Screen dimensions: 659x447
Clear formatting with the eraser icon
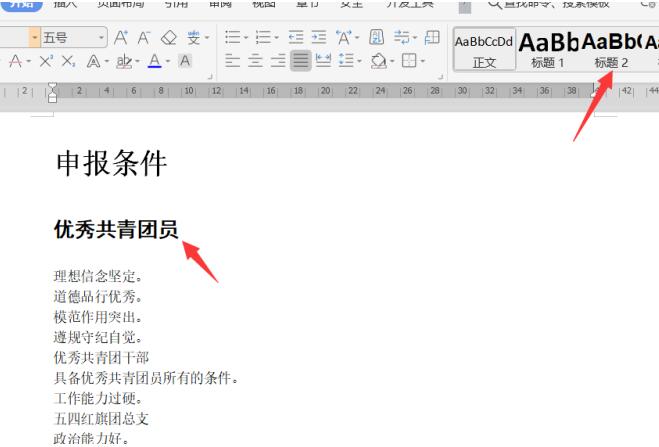click(169, 38)
